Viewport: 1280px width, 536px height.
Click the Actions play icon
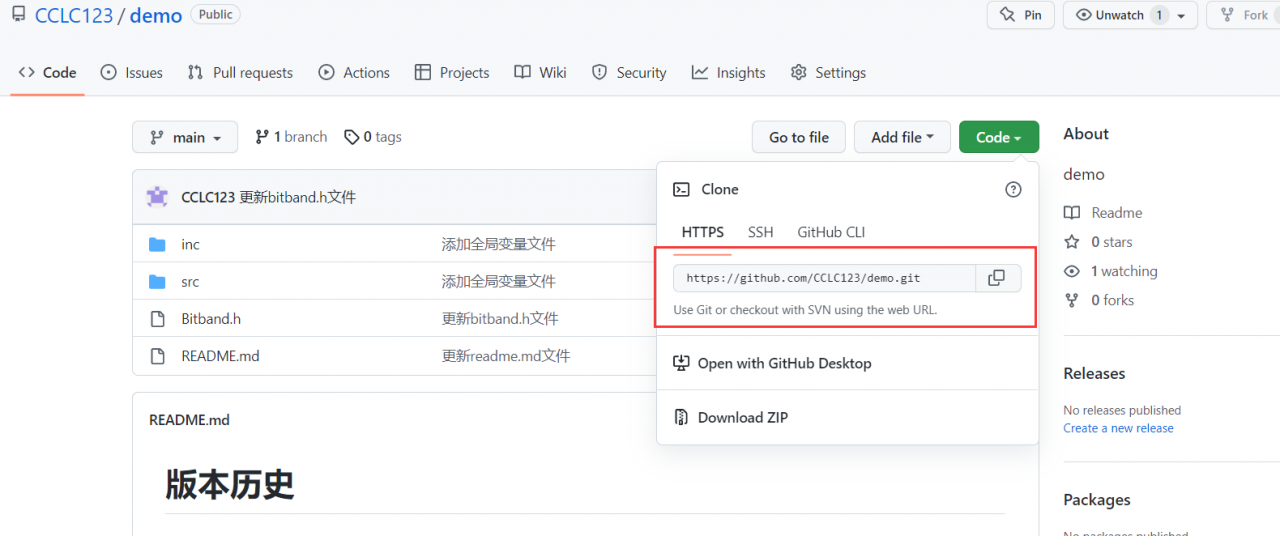326,72
